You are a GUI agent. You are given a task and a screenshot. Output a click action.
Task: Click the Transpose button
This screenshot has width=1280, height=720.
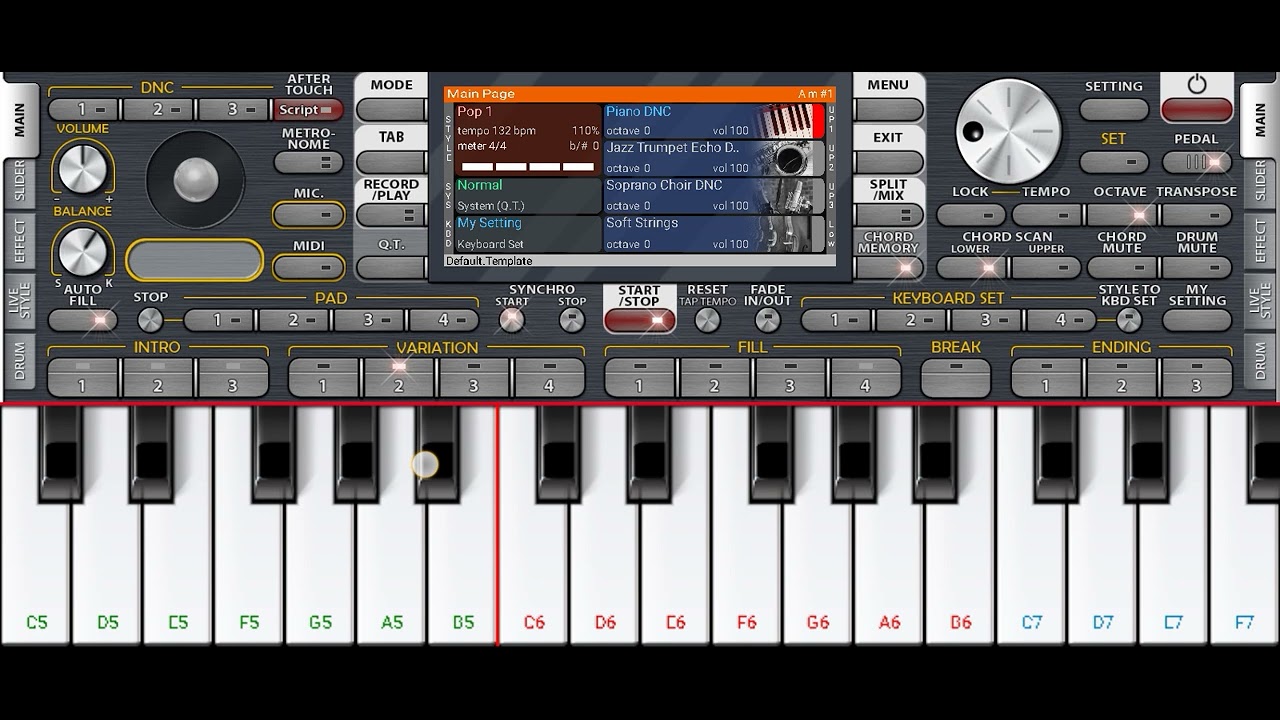(x=1197, y=214)
